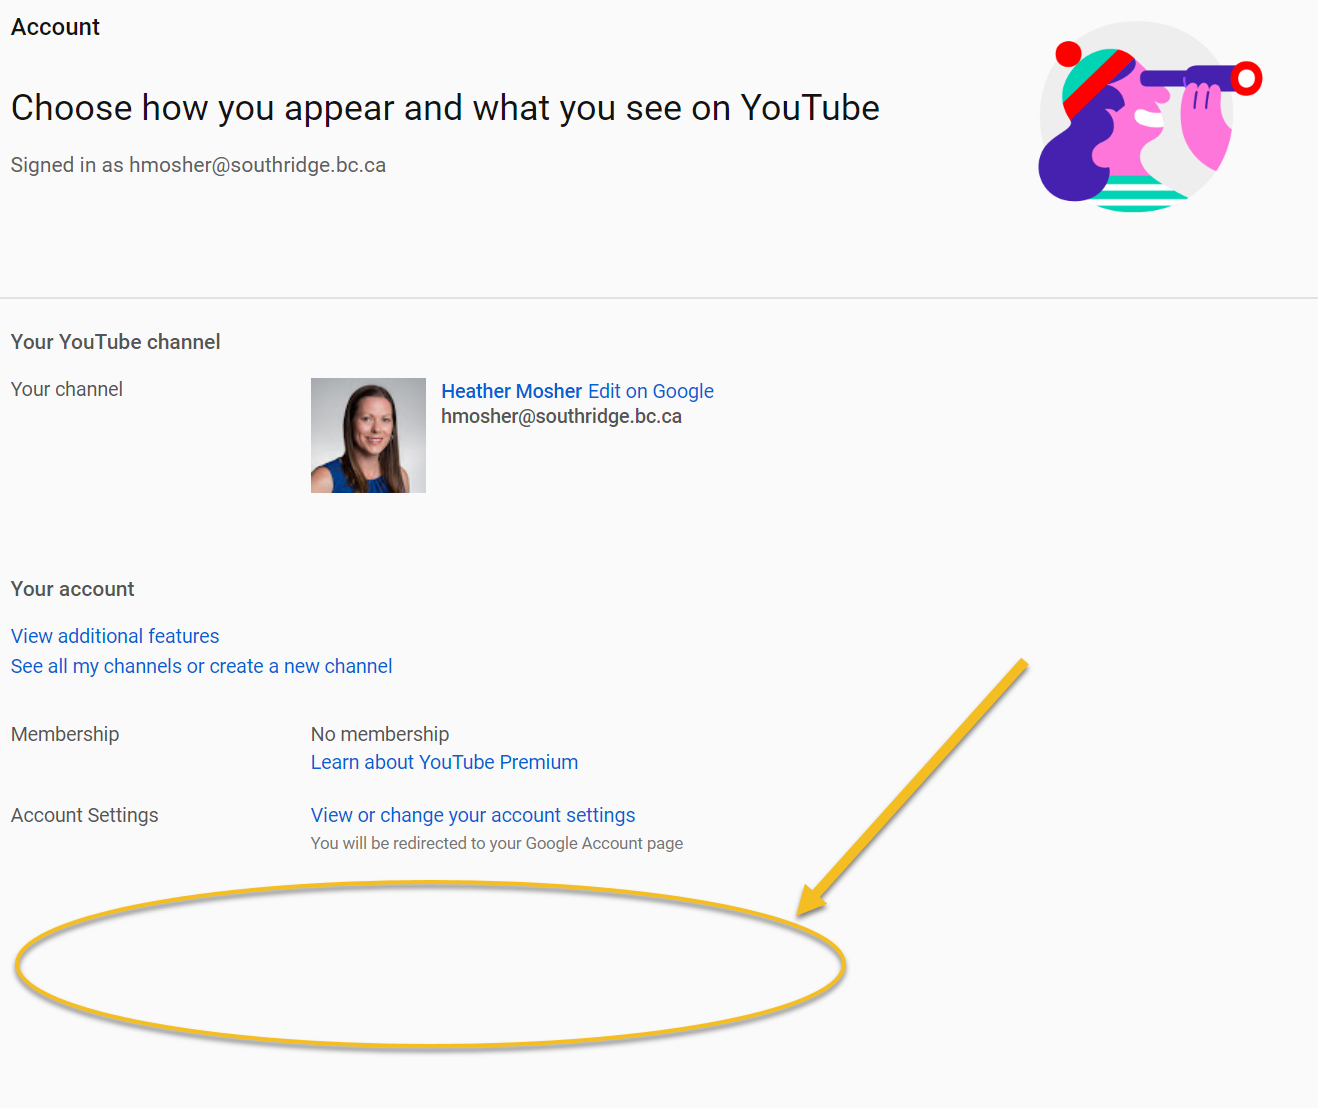Click the 'Signed in as hmosher@southridge.bc.ca' text

pyautogui.click(x=198, y=165)
